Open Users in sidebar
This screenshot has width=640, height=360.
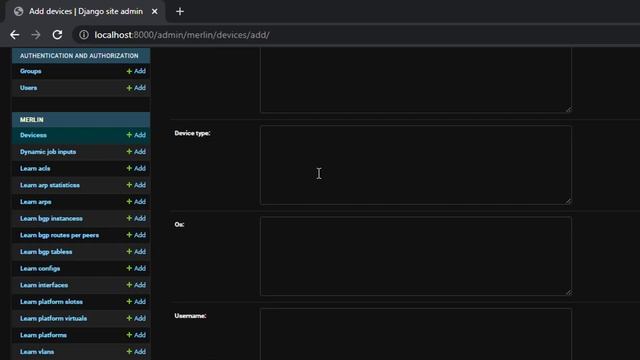29,88
